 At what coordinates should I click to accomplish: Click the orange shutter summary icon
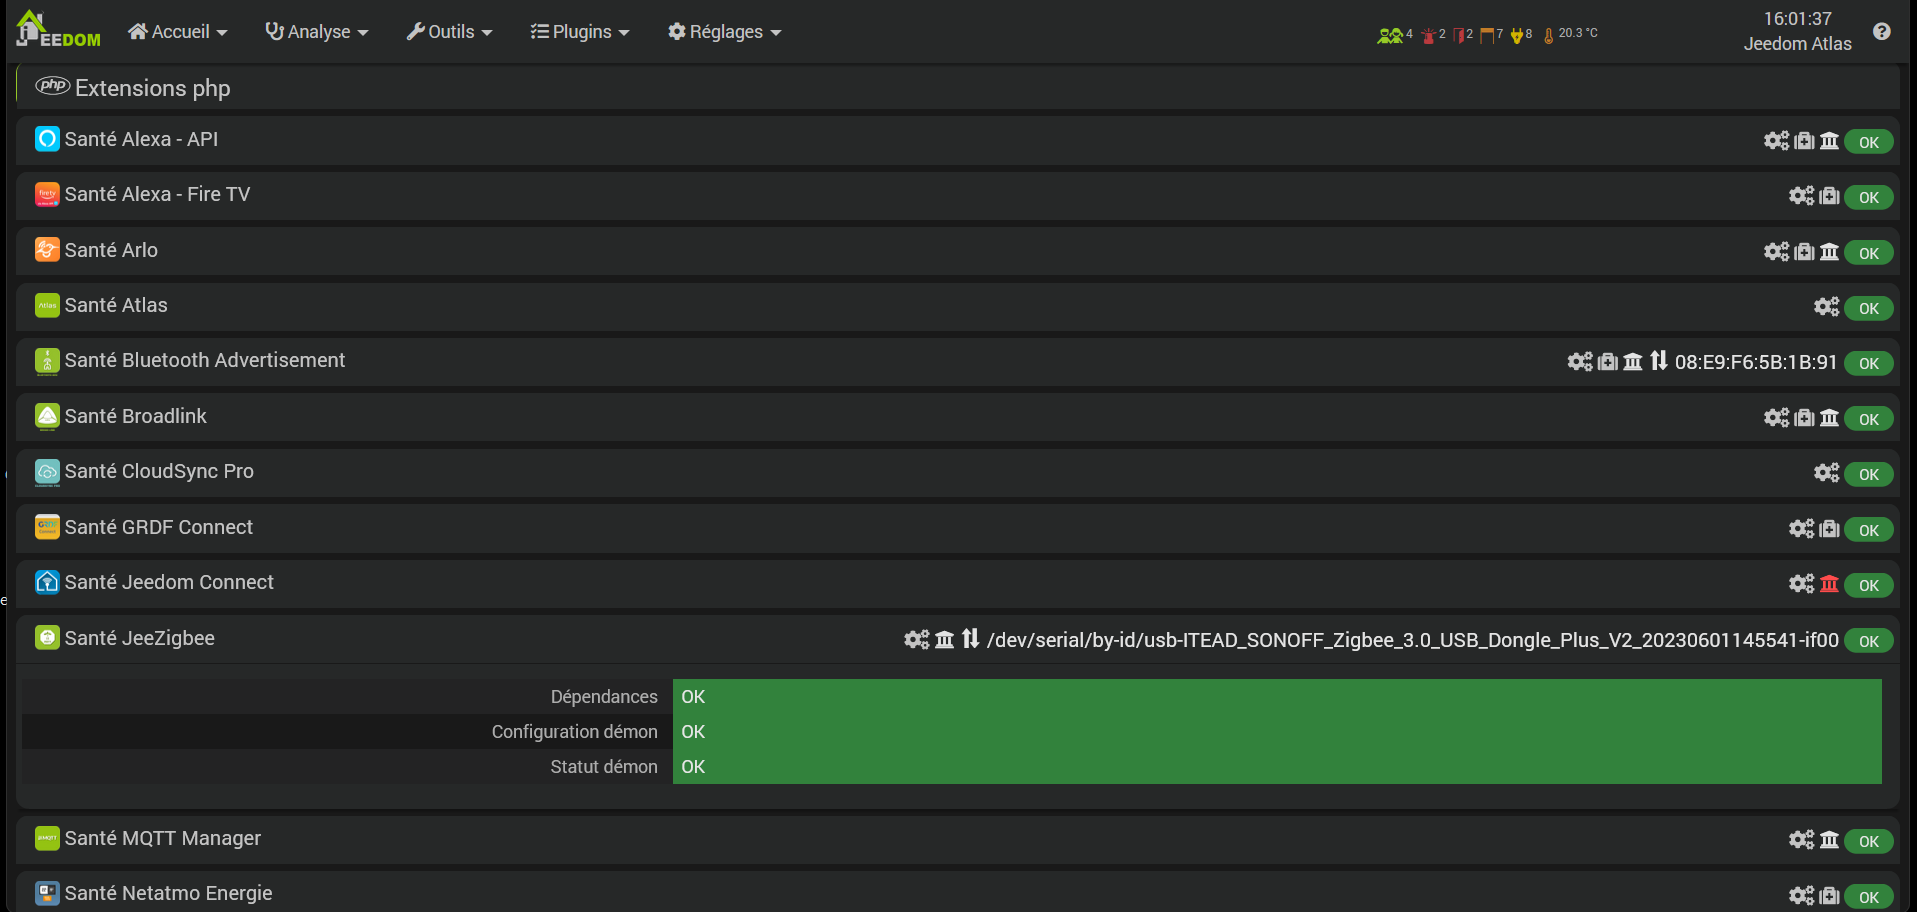click(1487, 35)
